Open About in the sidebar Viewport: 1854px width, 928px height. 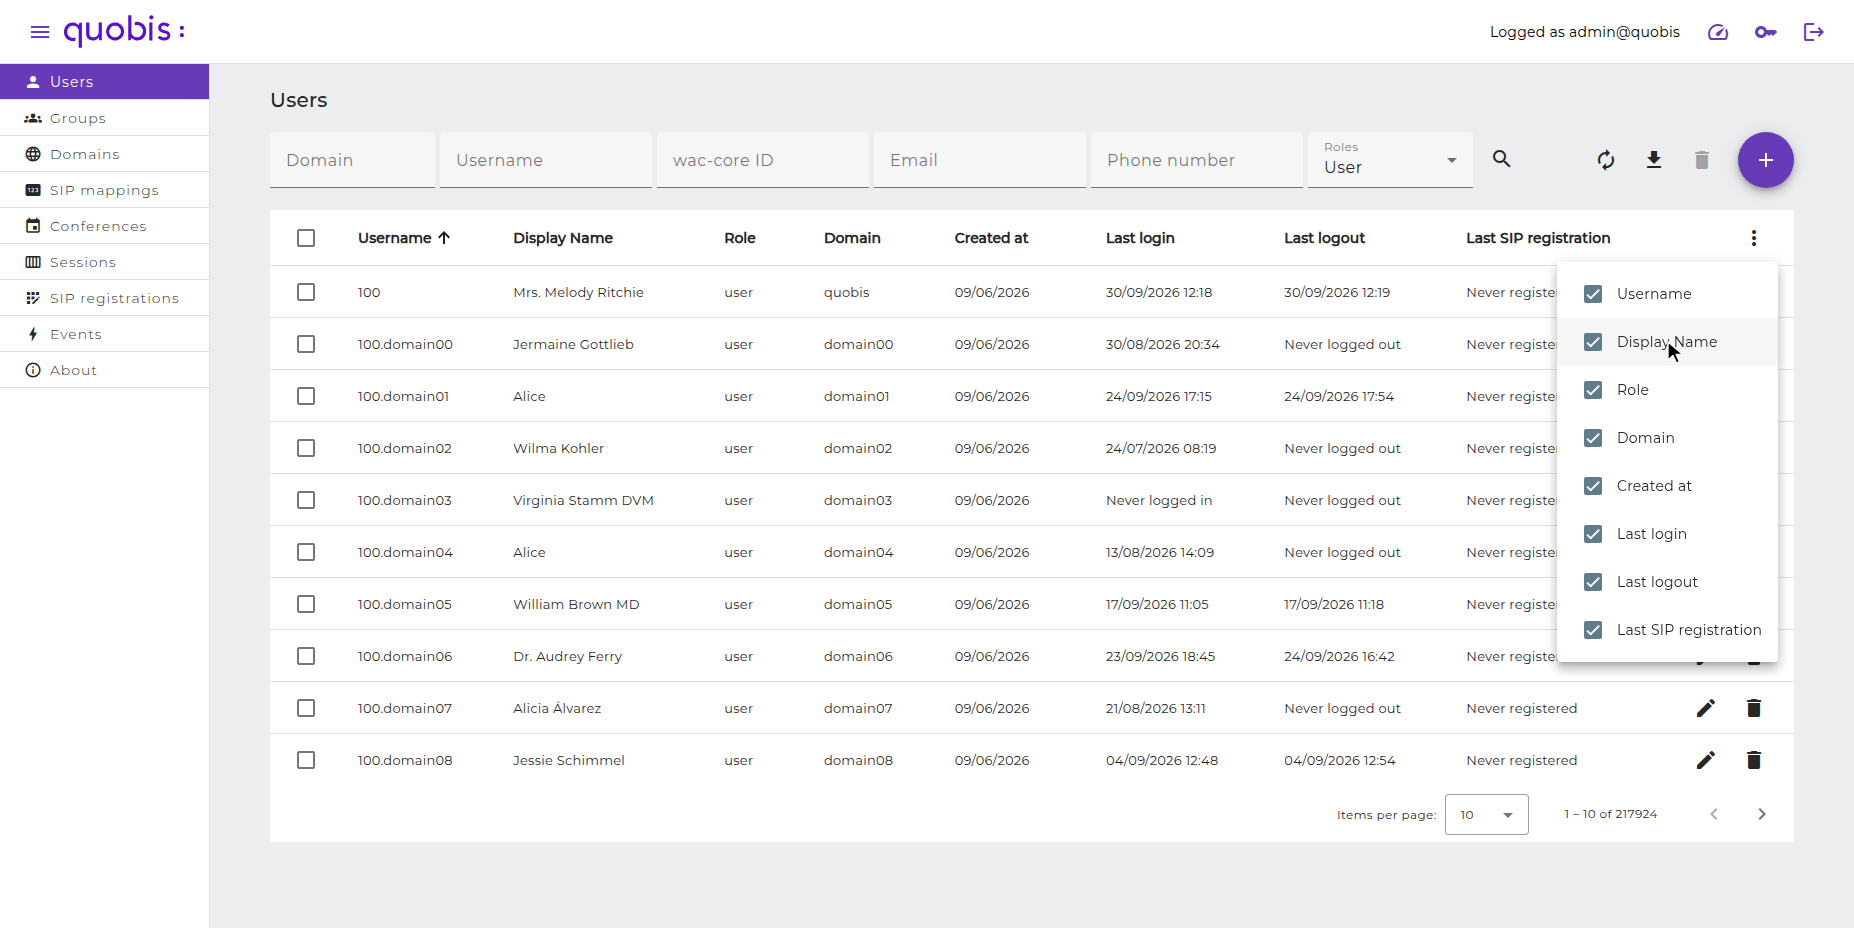[104, 370]
